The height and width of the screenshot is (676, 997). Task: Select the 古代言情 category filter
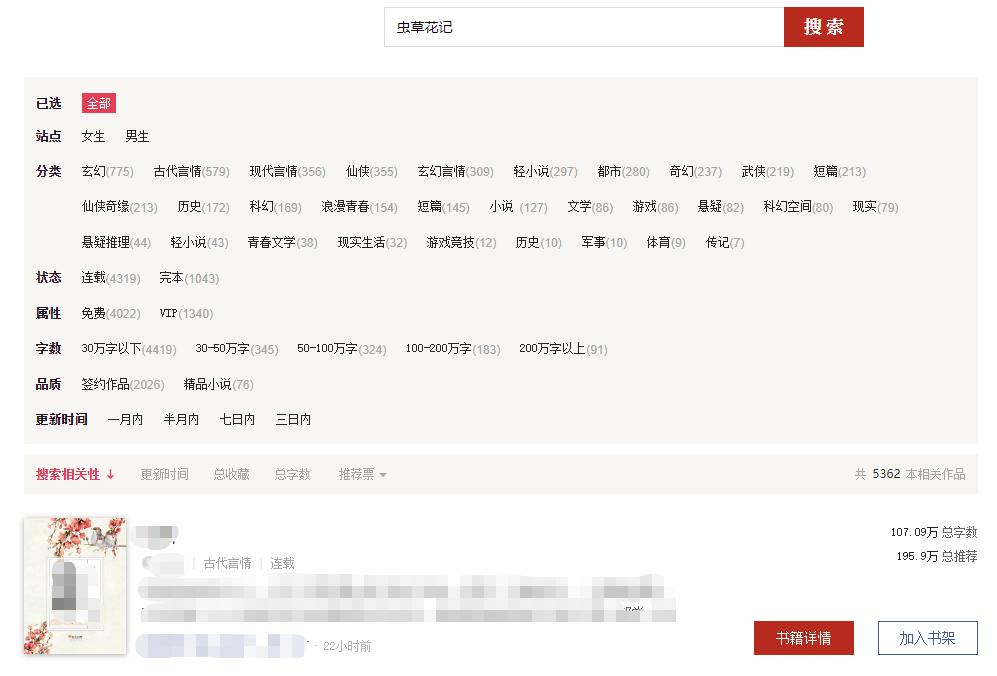click(166, 171)
